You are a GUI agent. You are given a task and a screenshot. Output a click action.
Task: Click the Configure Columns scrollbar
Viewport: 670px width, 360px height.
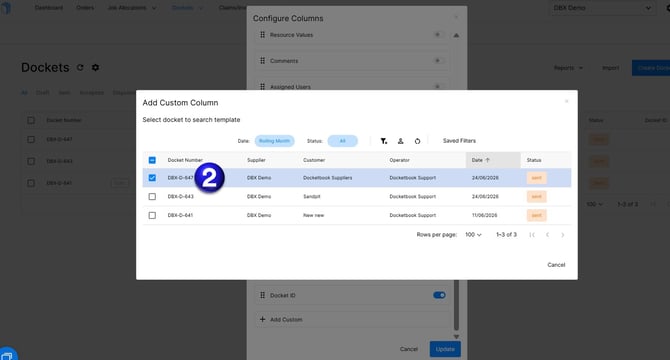pyautogui.click(x=456, y=305)
